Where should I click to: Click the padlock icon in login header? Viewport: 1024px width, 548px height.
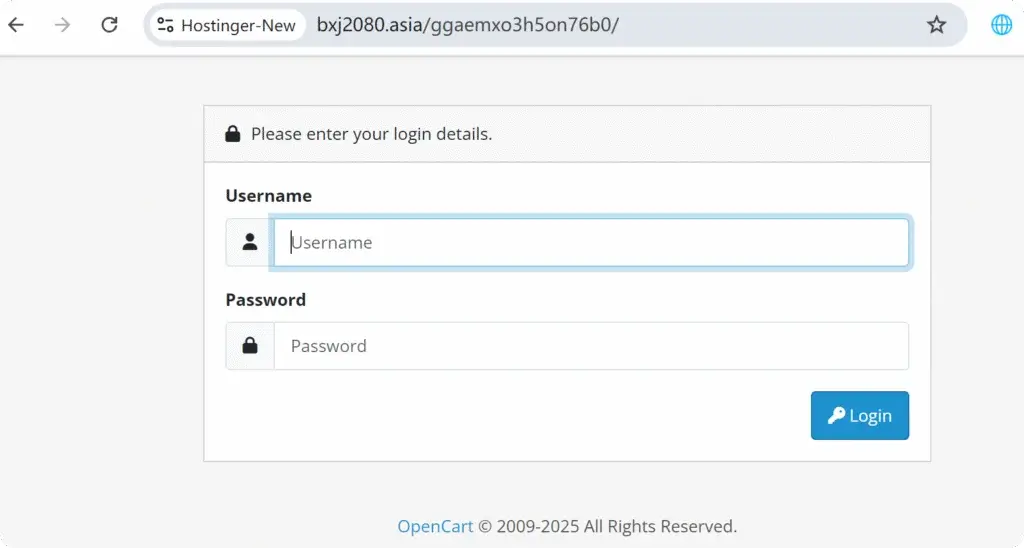[233, 133]
